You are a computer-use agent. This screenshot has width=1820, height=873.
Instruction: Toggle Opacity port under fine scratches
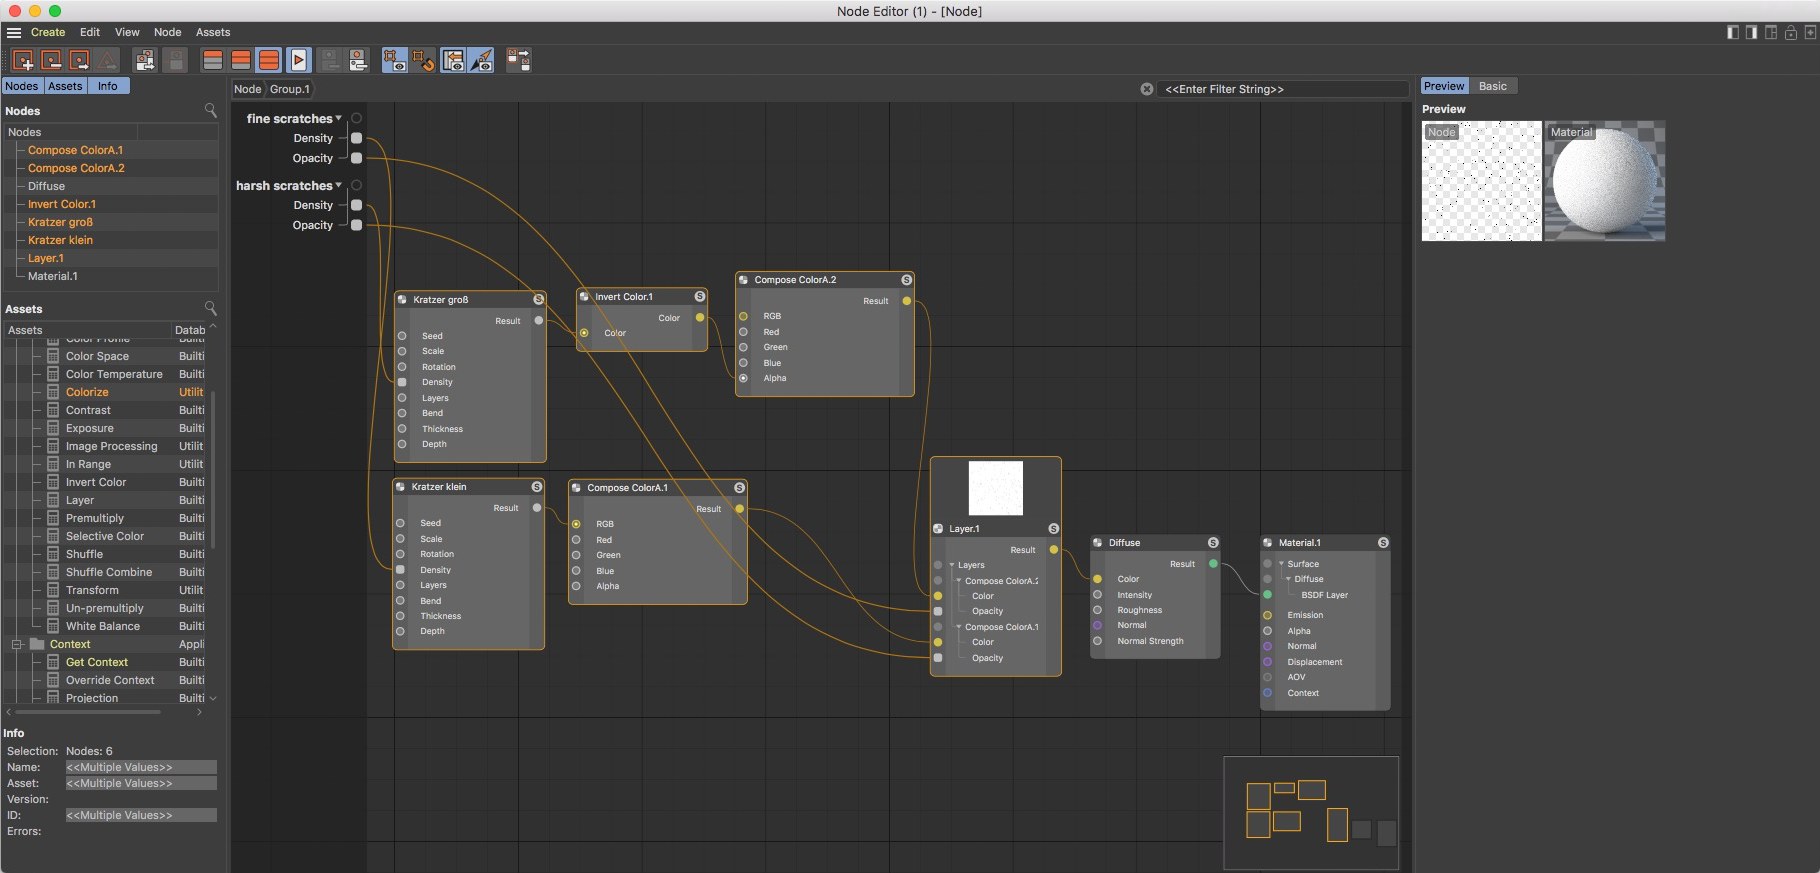356,158
